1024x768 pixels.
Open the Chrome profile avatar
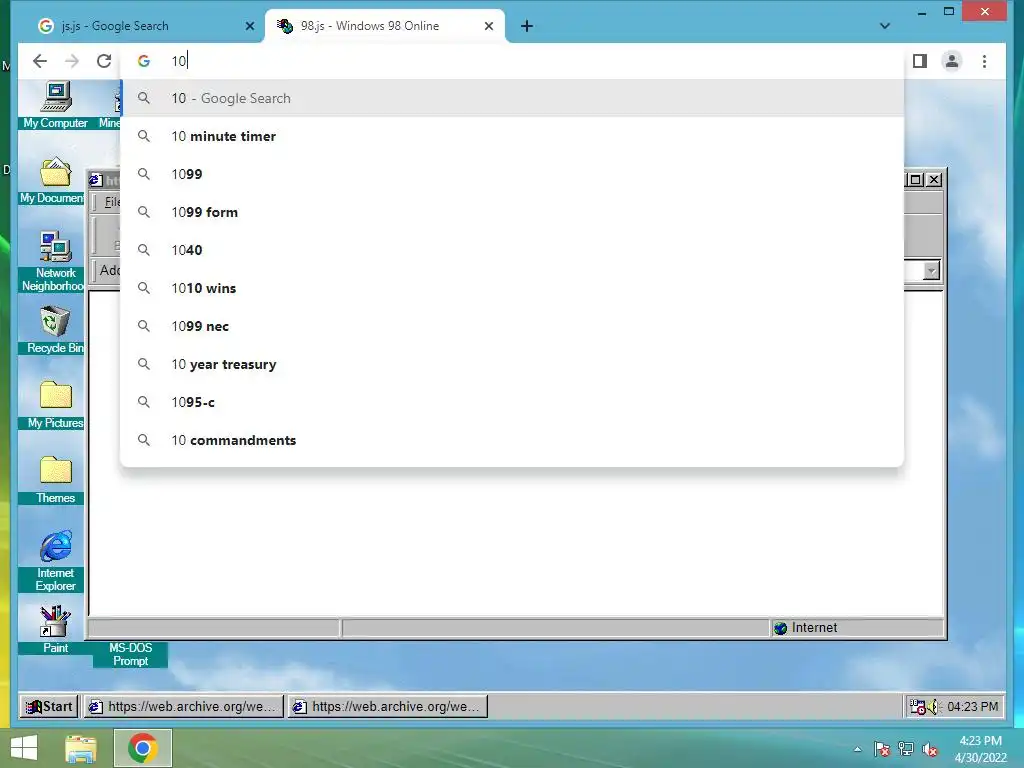pos(952,61)
